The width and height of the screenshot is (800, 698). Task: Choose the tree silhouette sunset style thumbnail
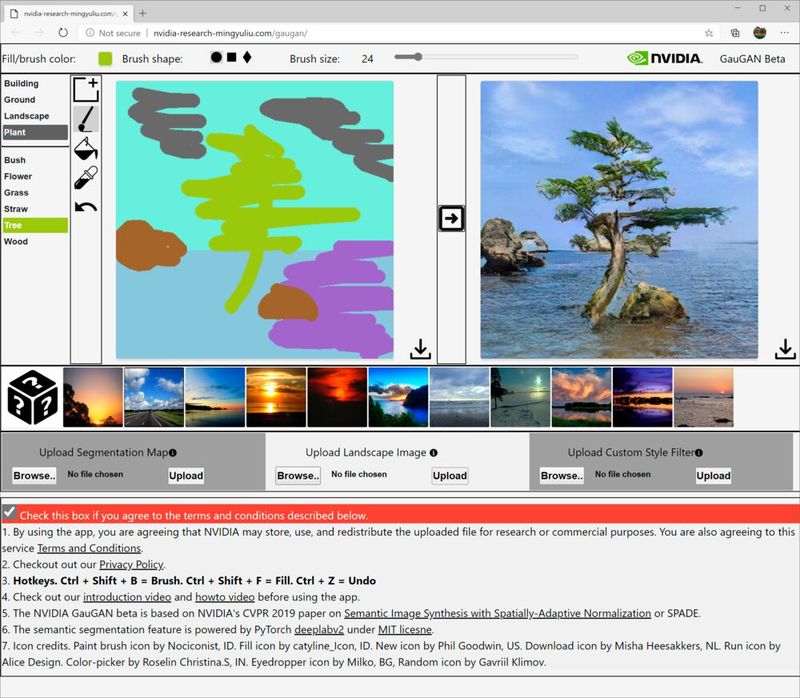pyautogui.click(x=93, y=397)
